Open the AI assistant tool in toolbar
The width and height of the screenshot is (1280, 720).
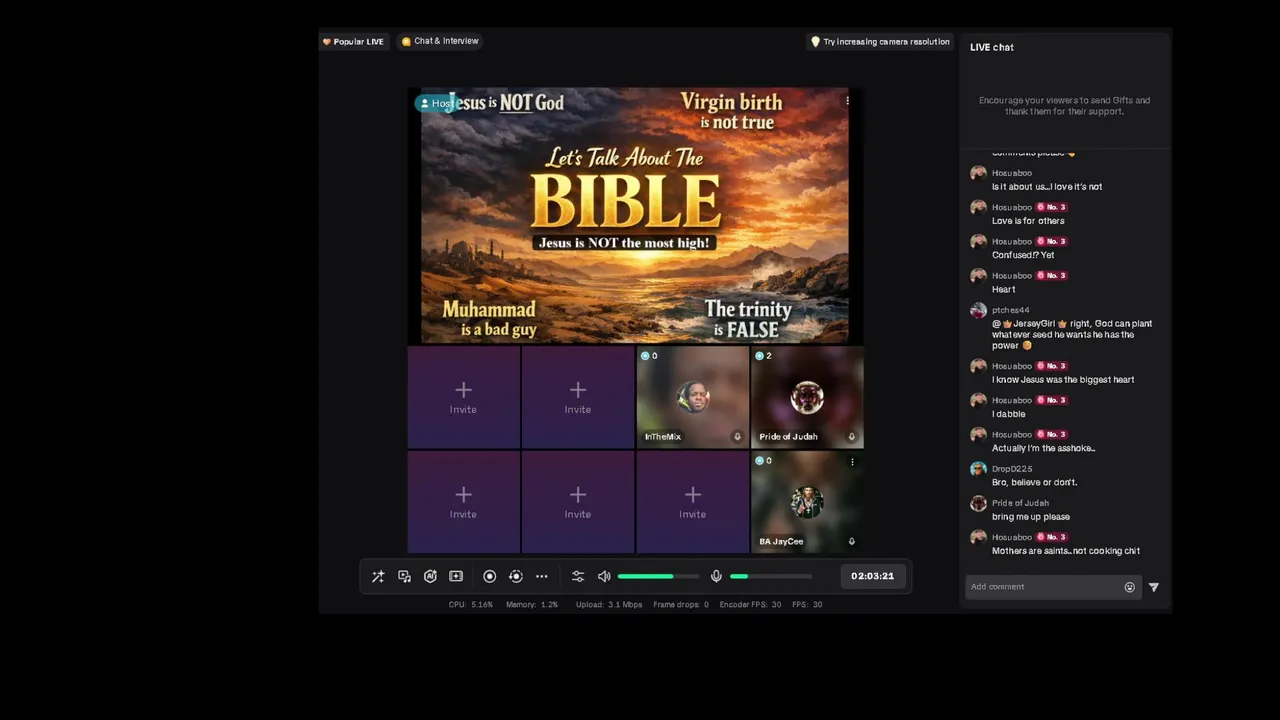pos(430,577)
